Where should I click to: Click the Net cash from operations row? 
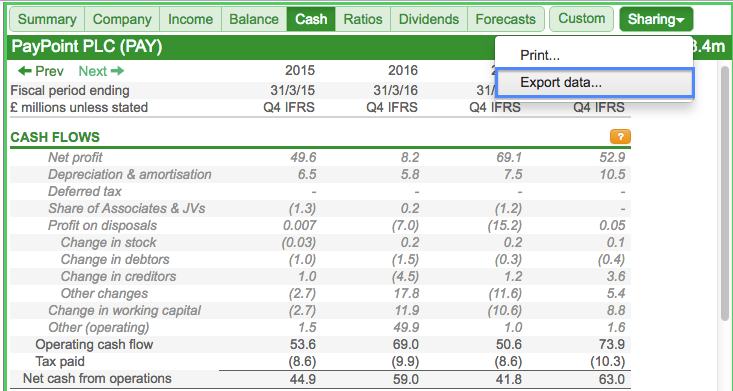[x=320, y=379]
